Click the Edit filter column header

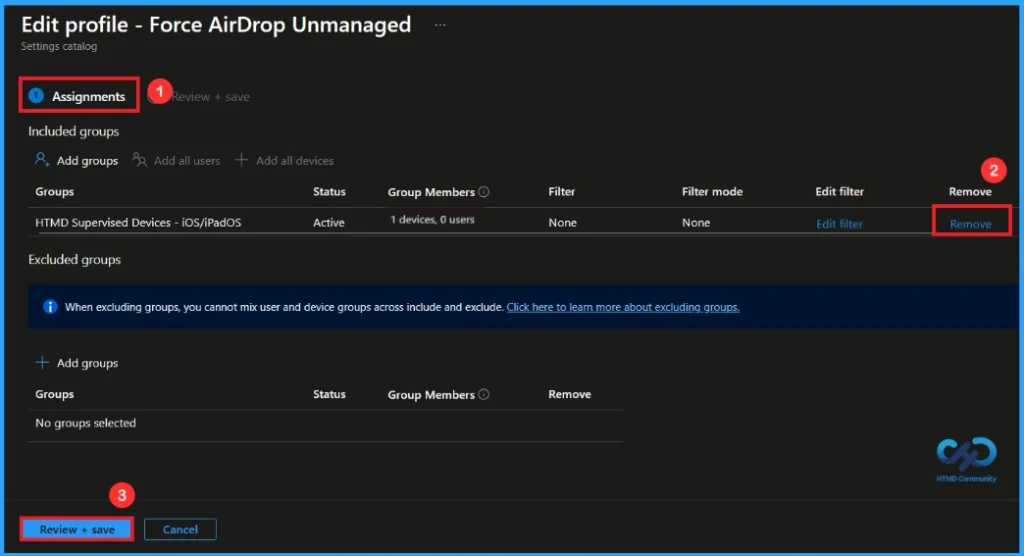pyautogui.click(x=839, y=191)
